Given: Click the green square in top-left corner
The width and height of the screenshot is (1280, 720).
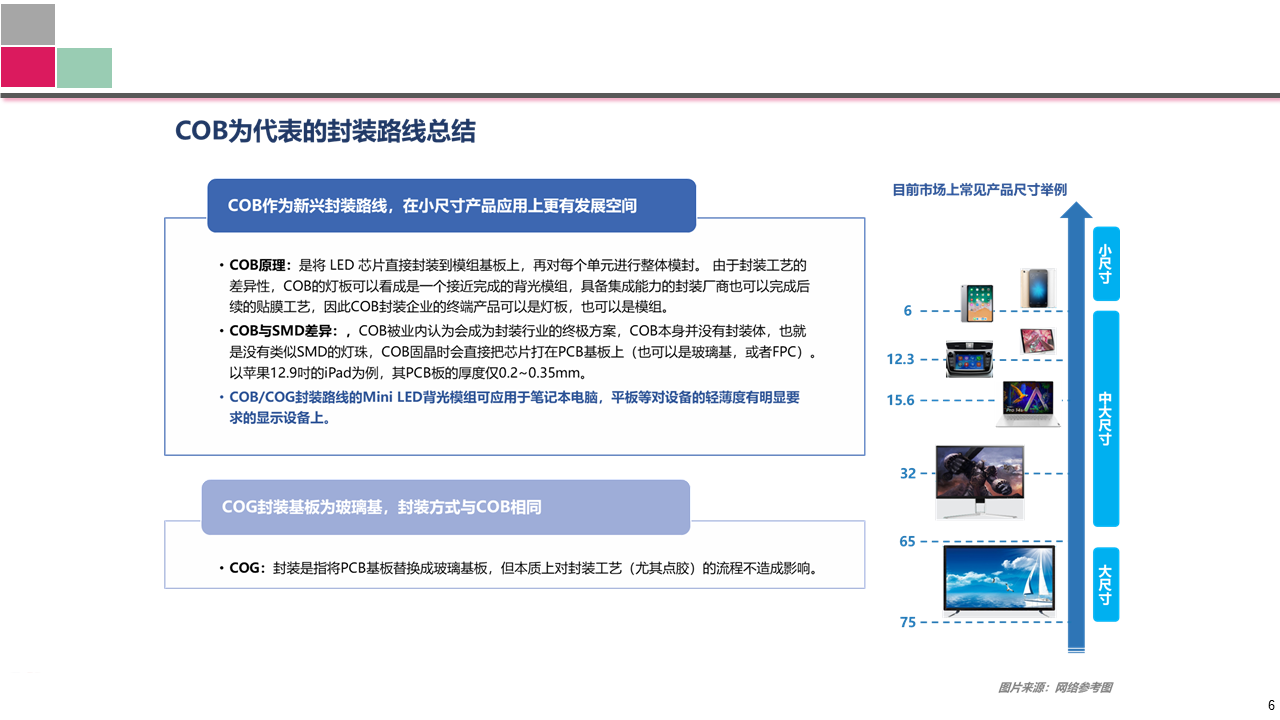Looking at the screenshot, I should pos(84,67).
